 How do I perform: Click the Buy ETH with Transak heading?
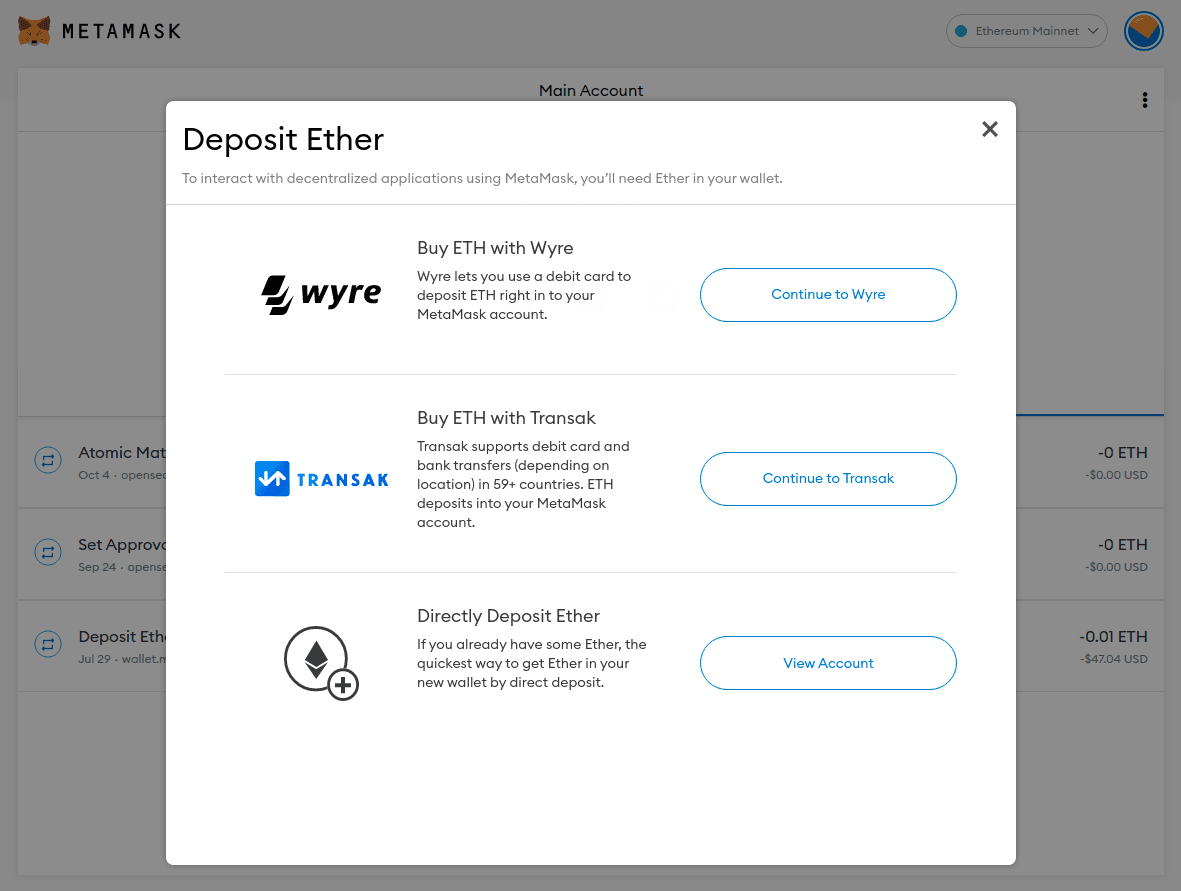pos(506,418)
